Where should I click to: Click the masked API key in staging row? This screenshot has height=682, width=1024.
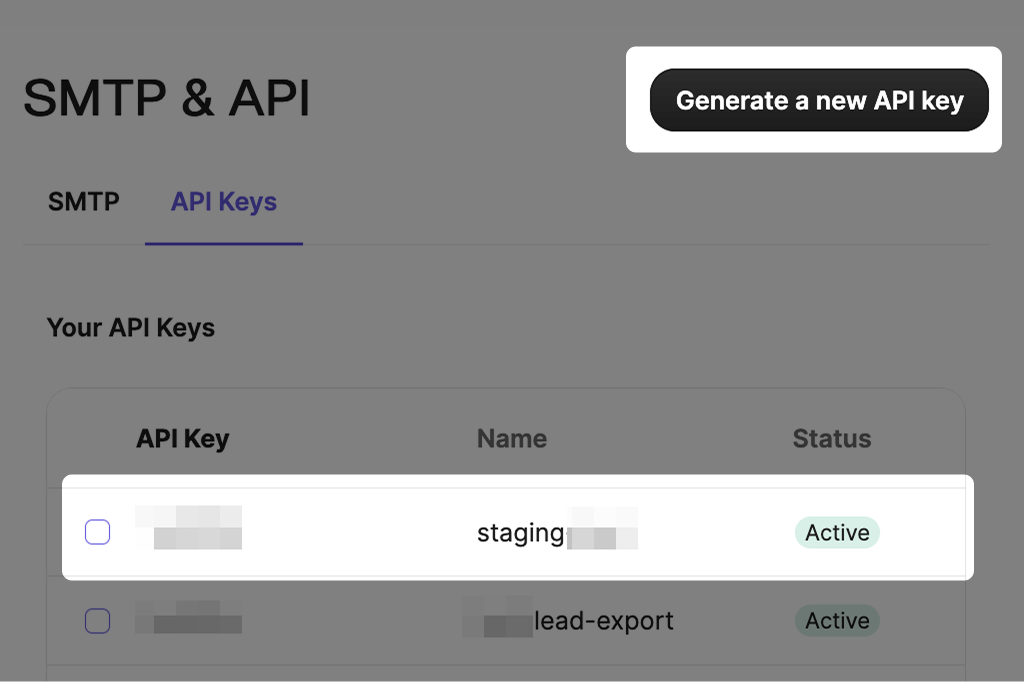coord(189,528)
